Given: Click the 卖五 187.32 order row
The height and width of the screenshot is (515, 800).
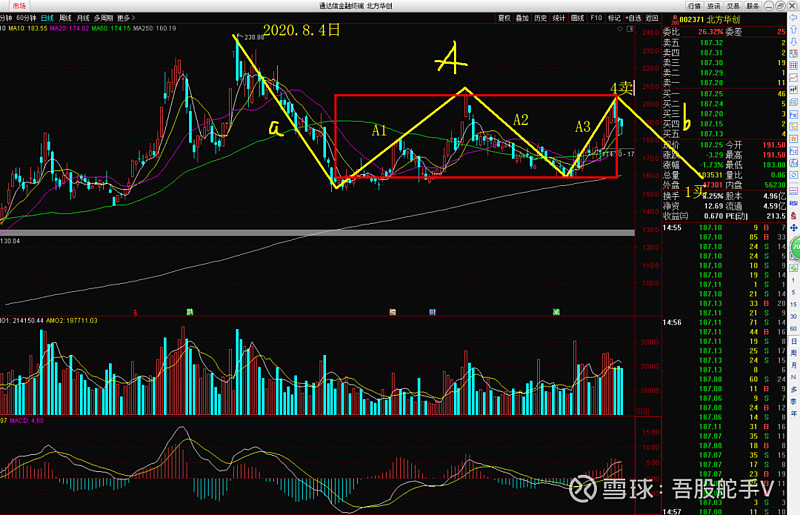Looking at the screenshot, I should pyautogui.click(x=724, y=43).
